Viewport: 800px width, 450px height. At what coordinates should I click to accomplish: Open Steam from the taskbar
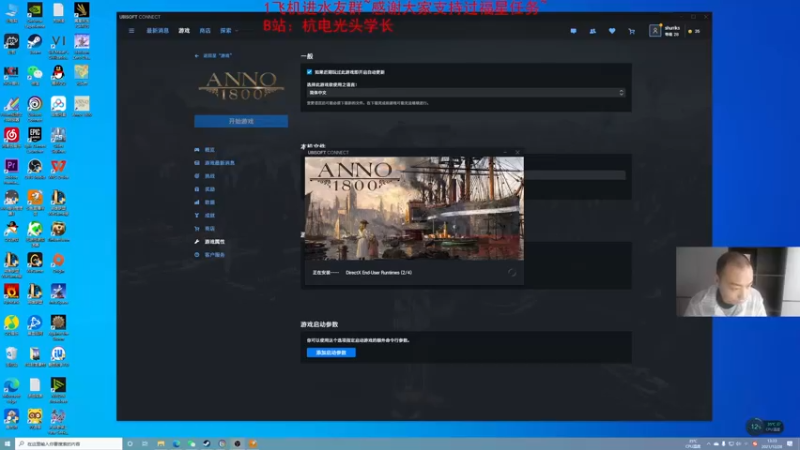pyautogui.click(x=207, y=444)
